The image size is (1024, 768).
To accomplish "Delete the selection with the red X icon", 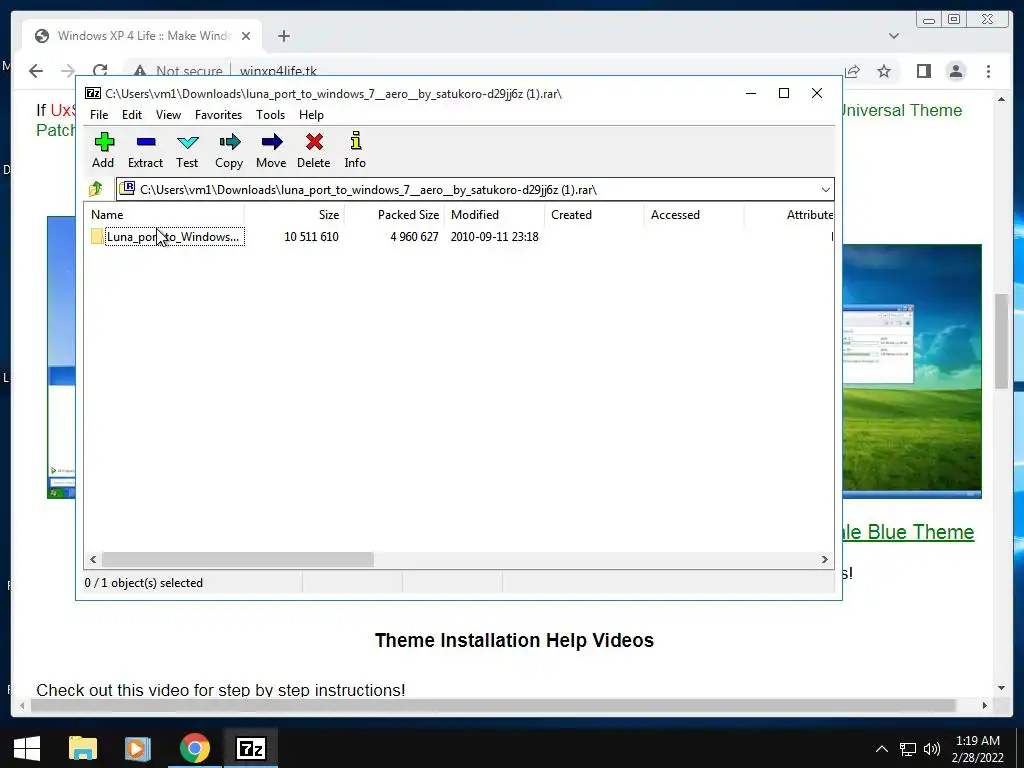I will click(x=313, y=150).
